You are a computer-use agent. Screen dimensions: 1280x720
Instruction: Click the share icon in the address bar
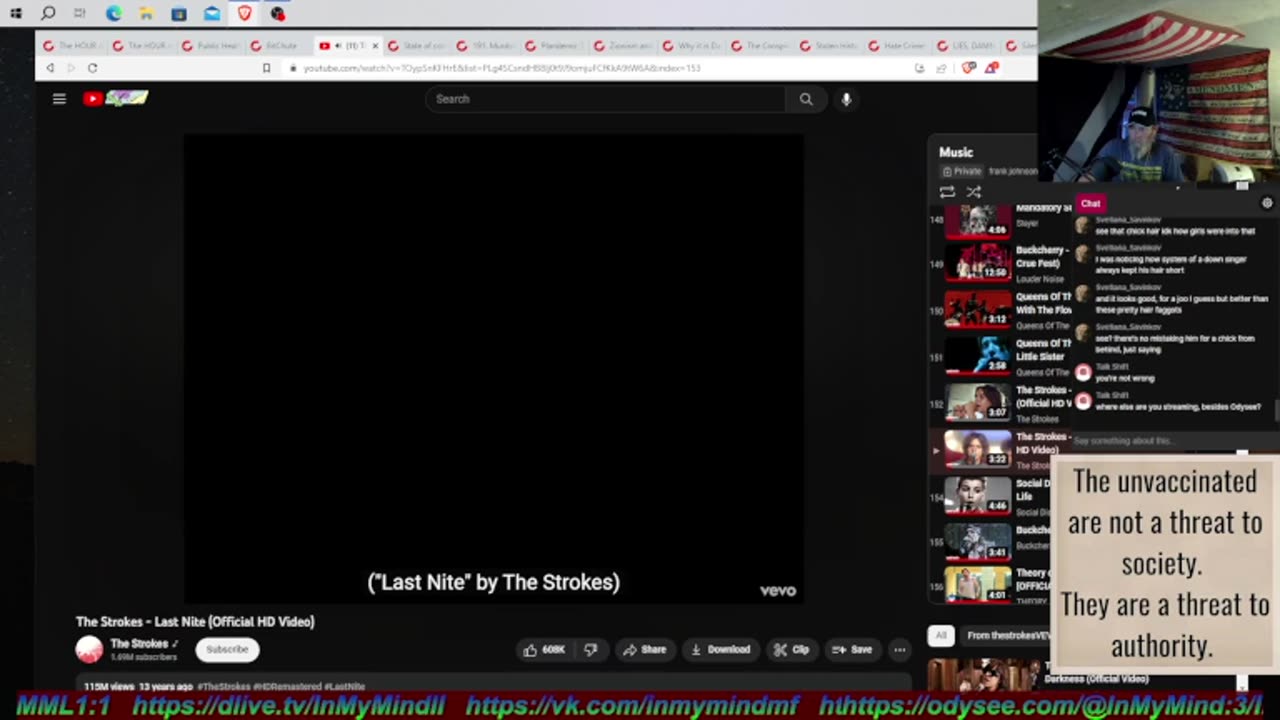coord(941,68)
